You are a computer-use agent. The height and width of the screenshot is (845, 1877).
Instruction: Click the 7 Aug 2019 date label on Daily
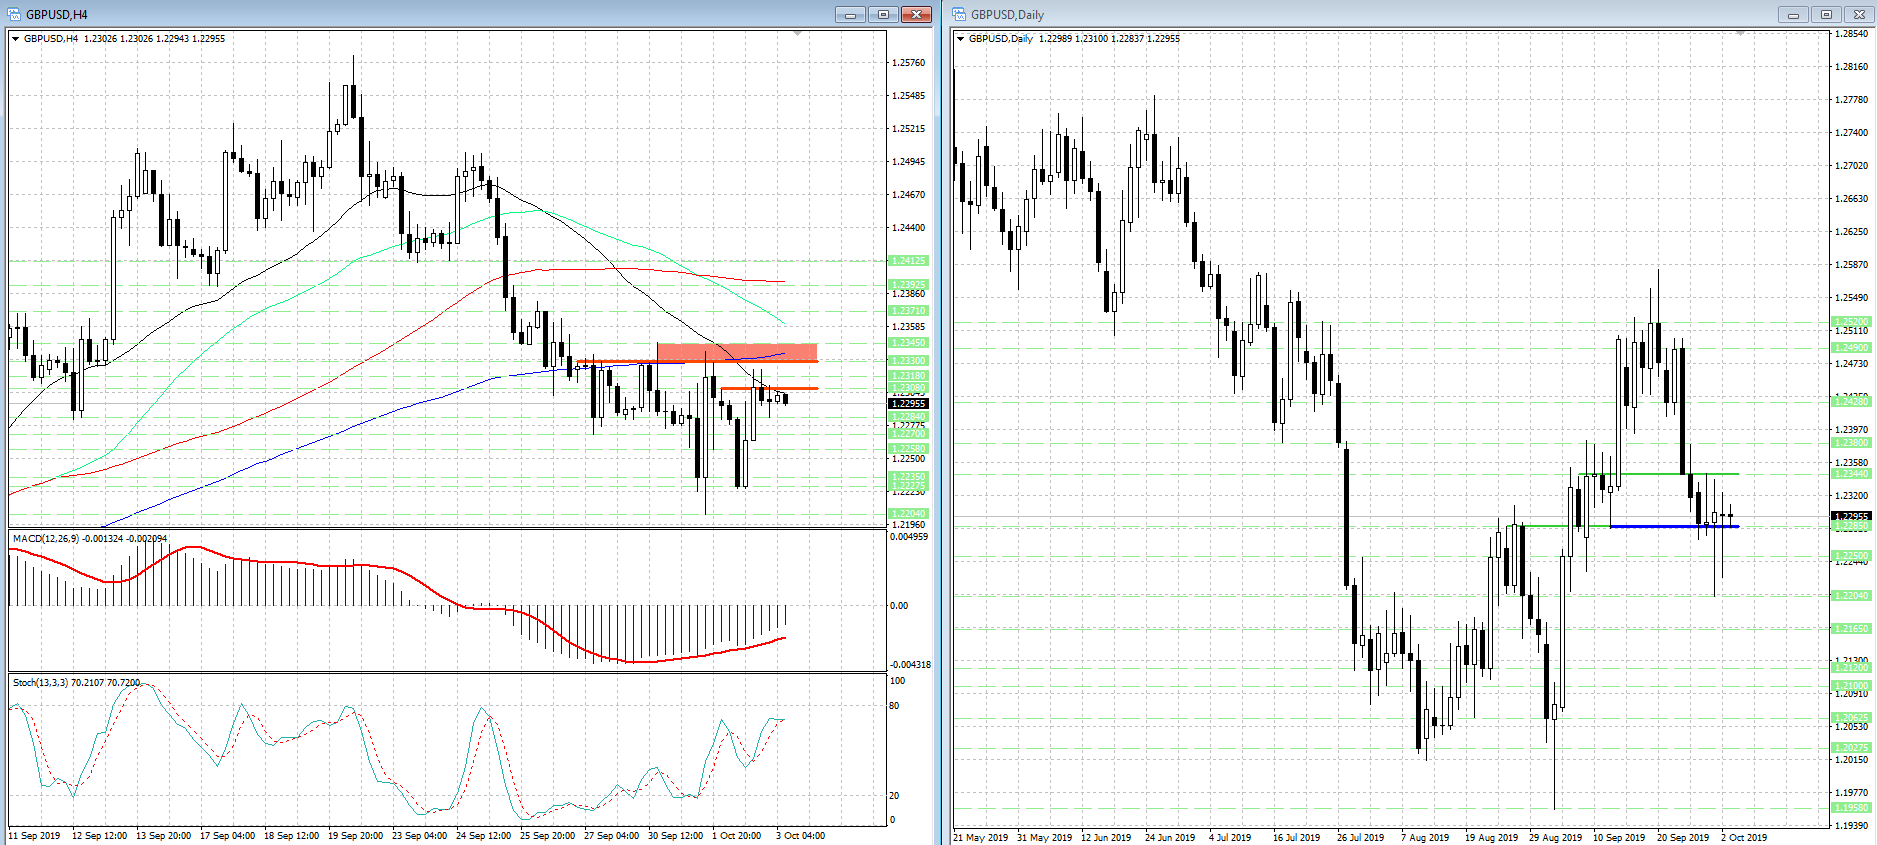tap(1425, 838)
